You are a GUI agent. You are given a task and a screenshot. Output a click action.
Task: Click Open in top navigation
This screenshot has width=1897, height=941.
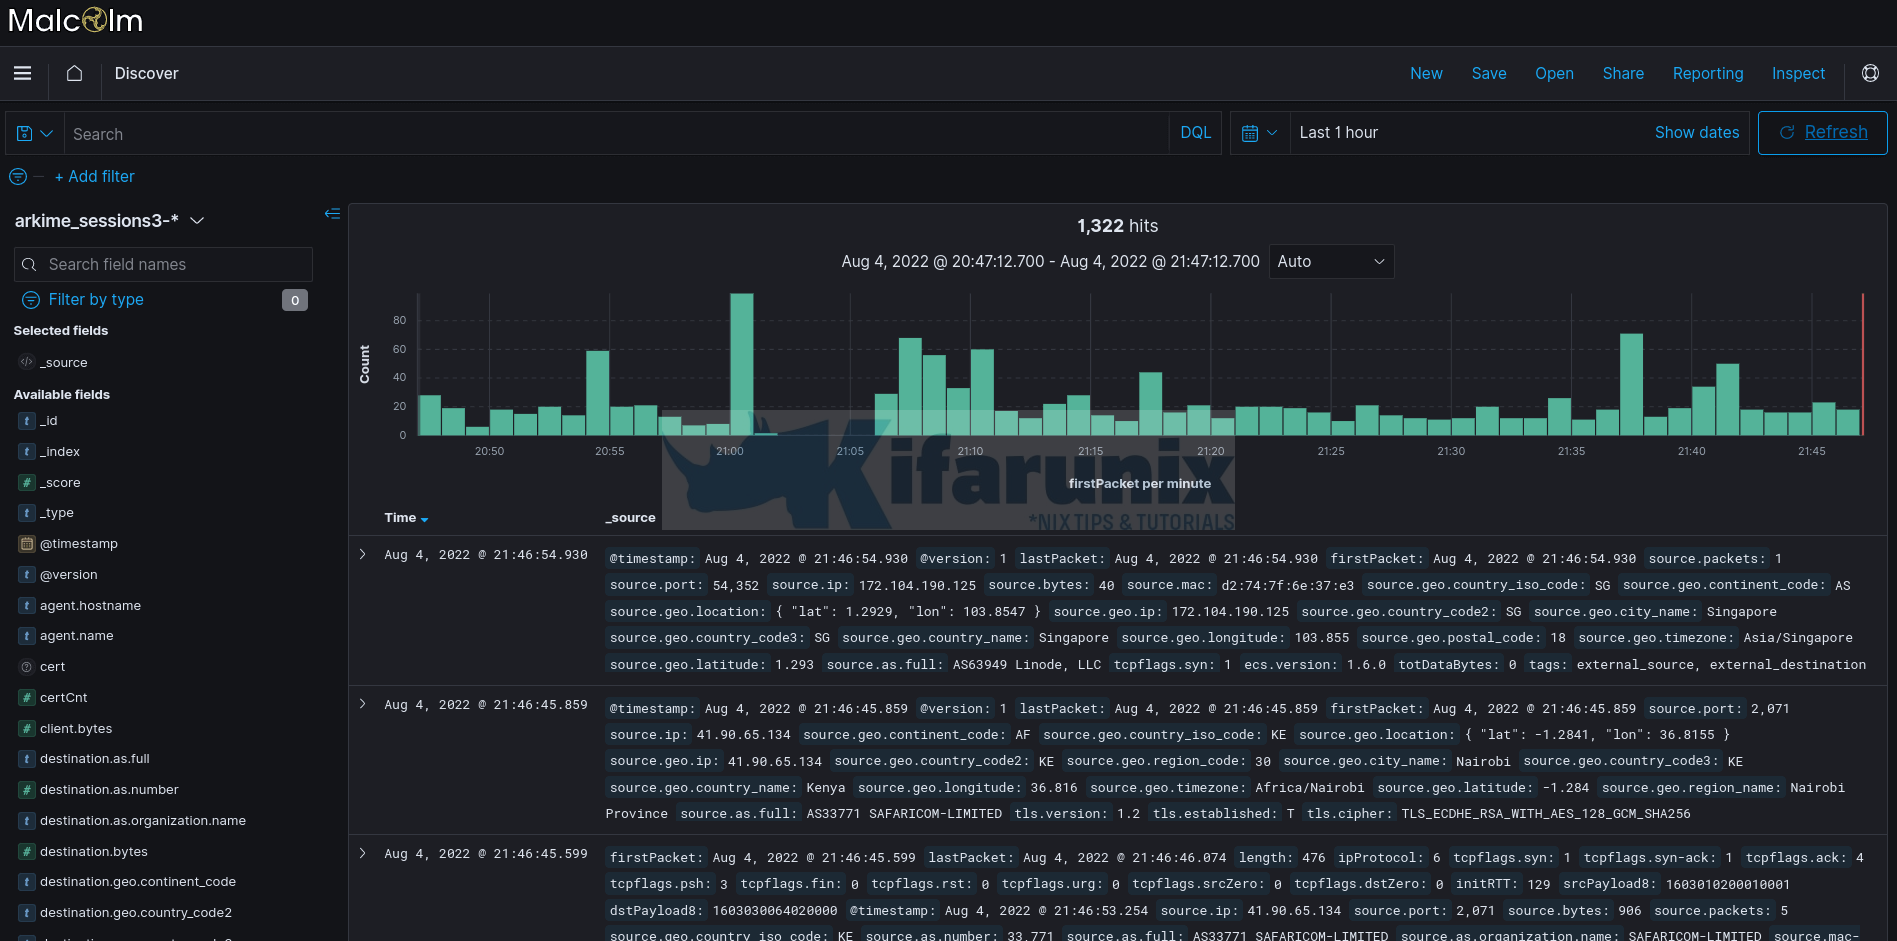pyautogui.click(x=1554, y=73)
